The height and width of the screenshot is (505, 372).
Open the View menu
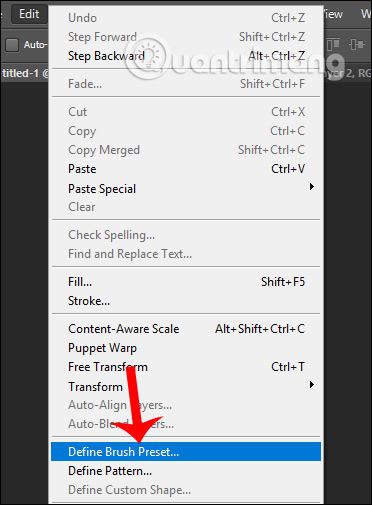333,14
